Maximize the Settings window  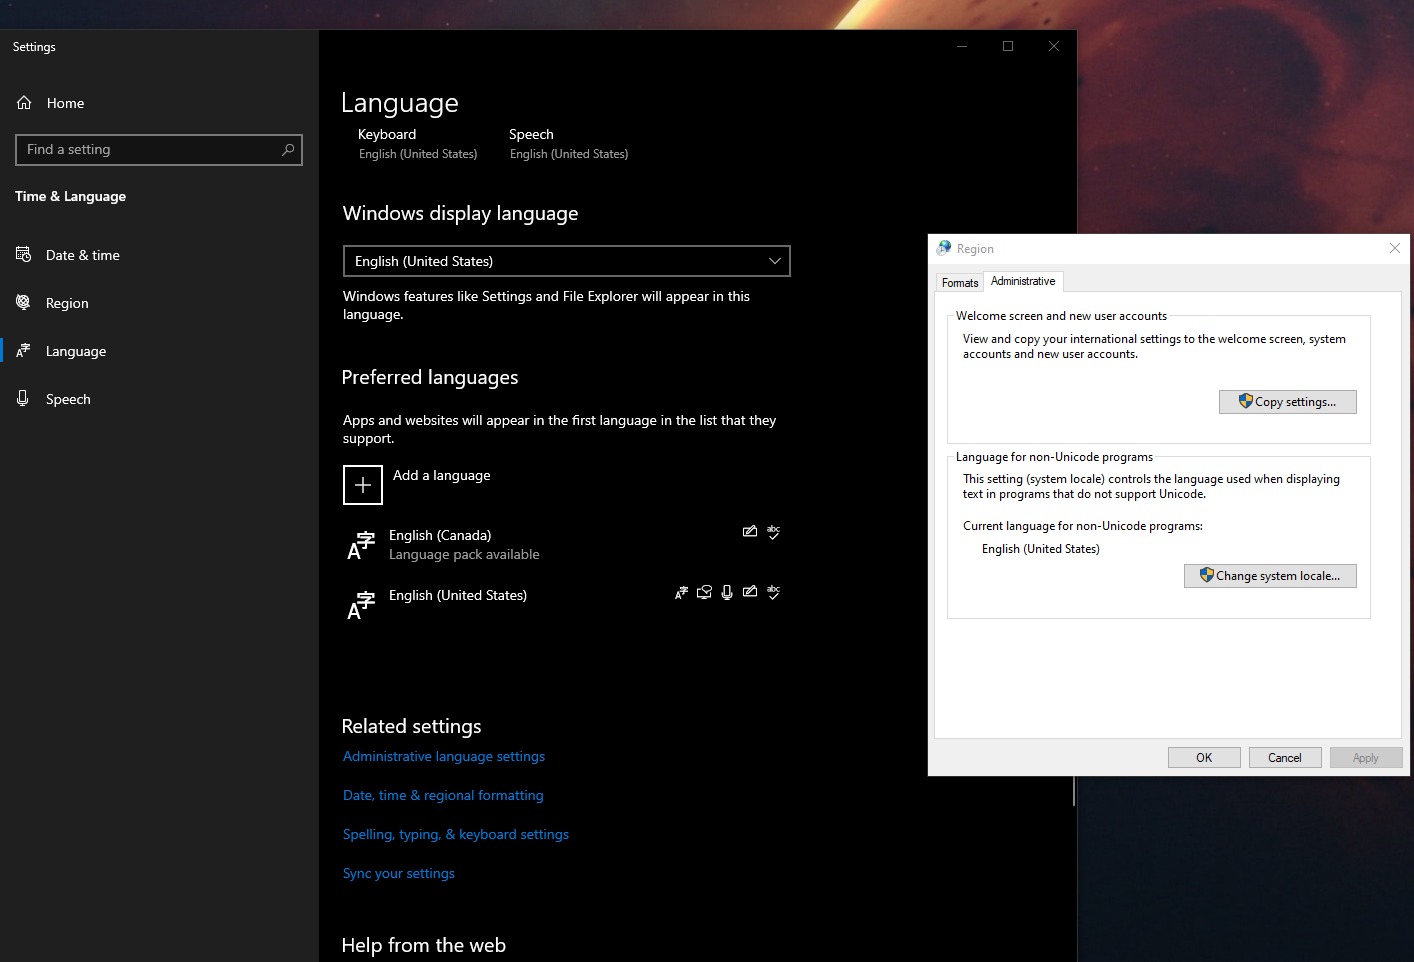[x=1008, y=46]
